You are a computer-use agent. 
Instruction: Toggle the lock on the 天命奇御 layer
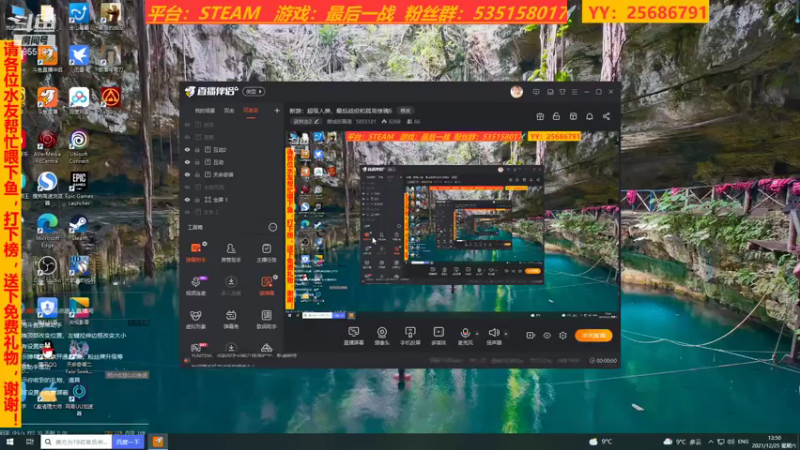(197, 174)
